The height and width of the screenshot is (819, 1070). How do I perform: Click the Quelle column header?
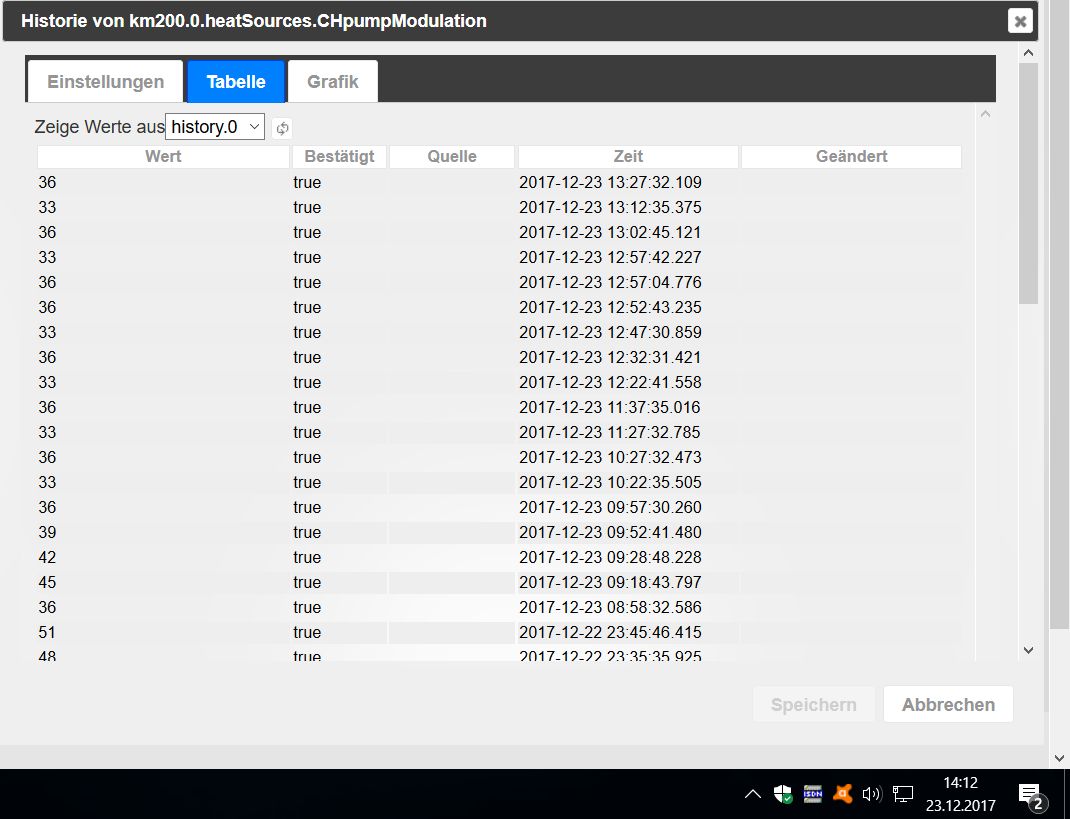(x=452, y=156)
